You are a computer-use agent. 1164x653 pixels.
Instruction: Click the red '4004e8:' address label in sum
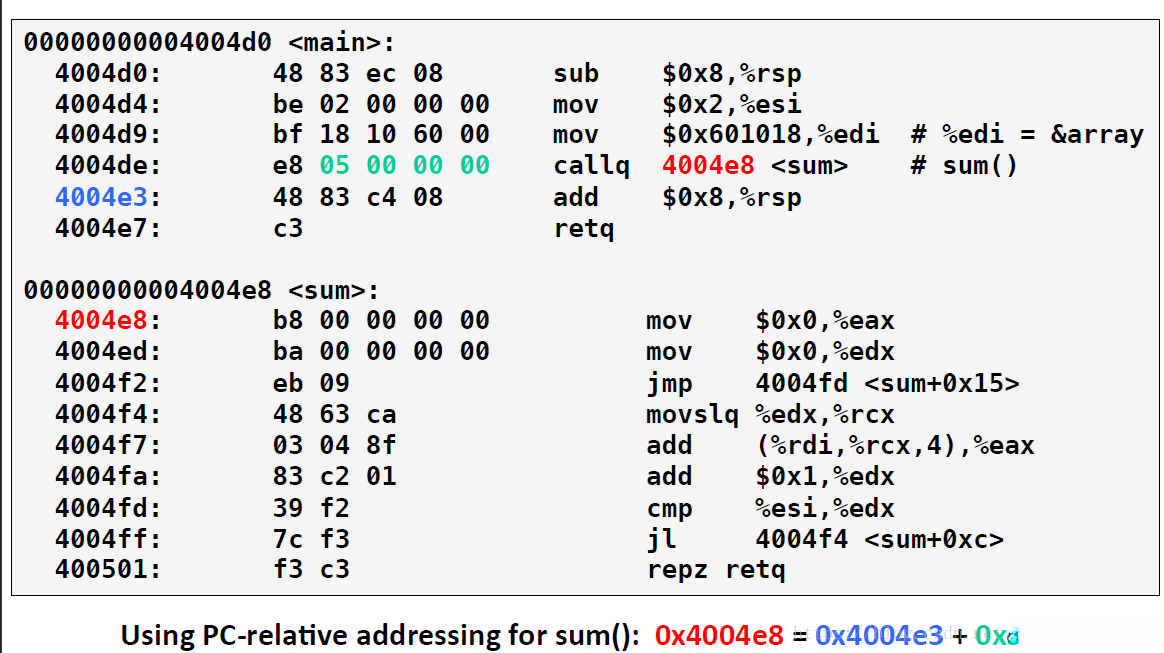(x=108, y=321)
